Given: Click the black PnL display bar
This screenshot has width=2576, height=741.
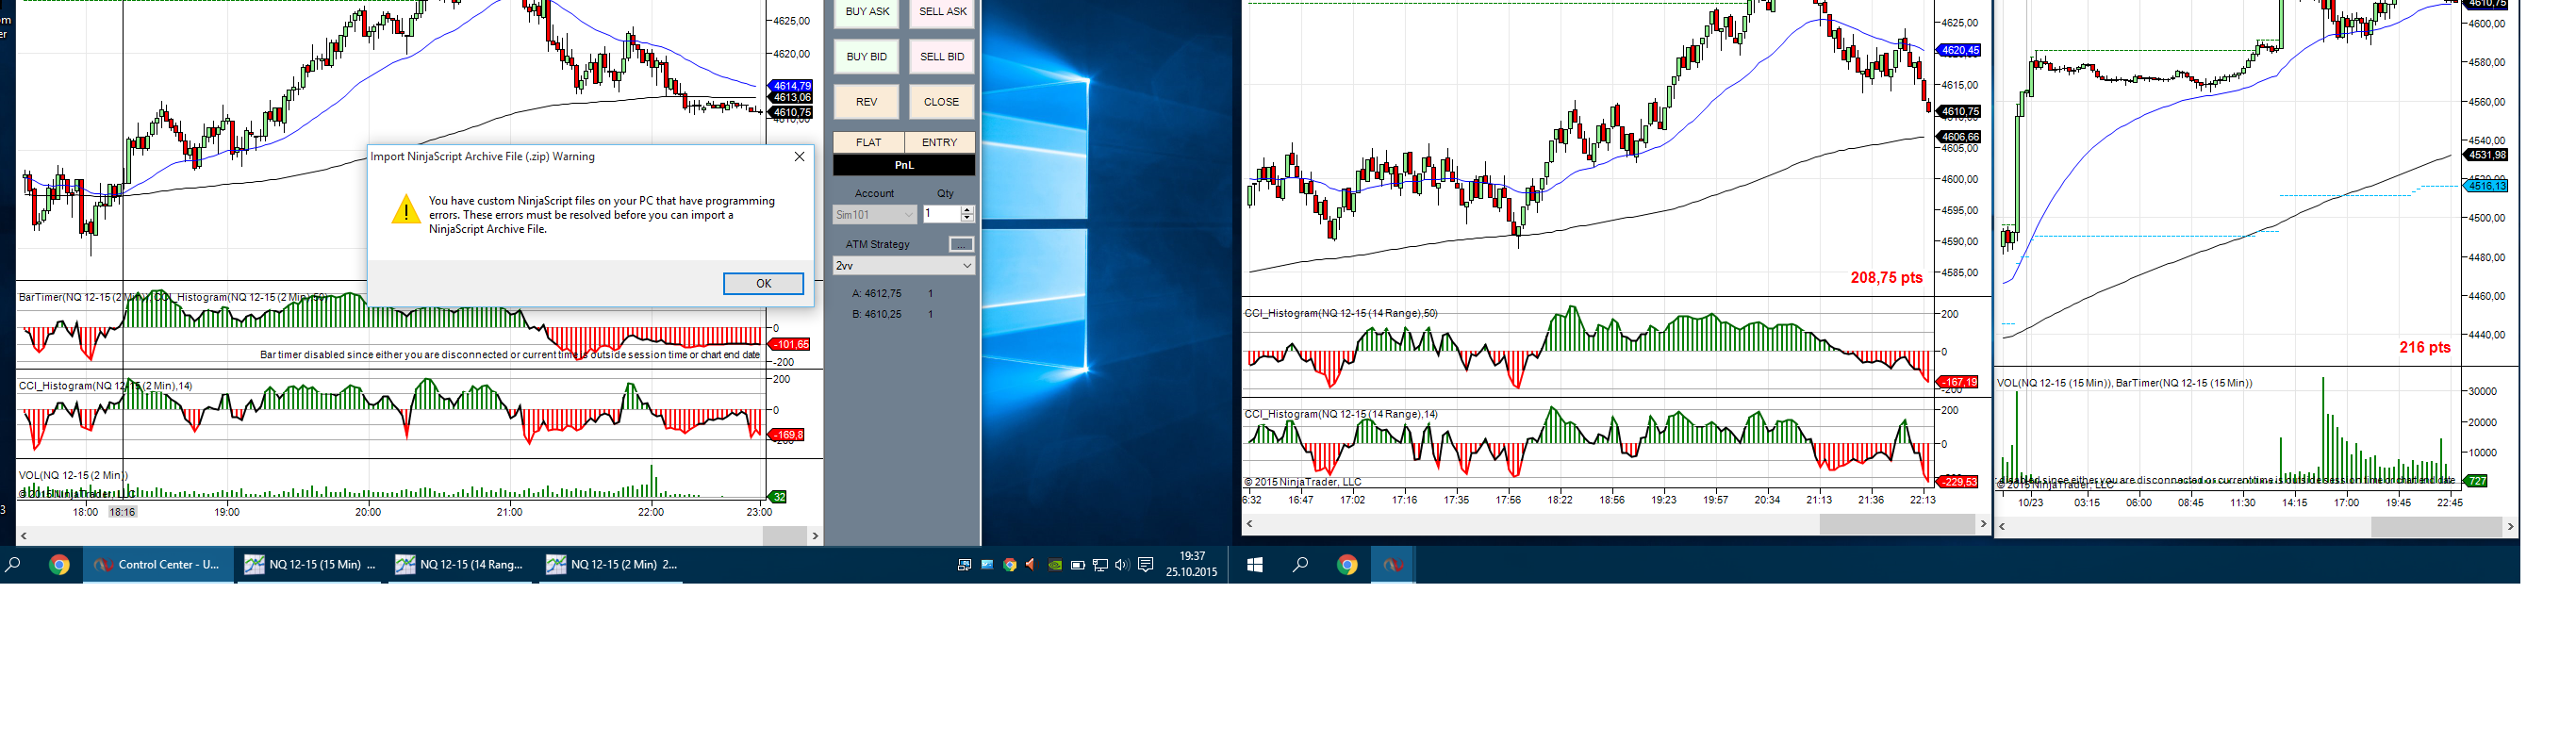Looking at the screenshot, I should (x=904, y=166).
